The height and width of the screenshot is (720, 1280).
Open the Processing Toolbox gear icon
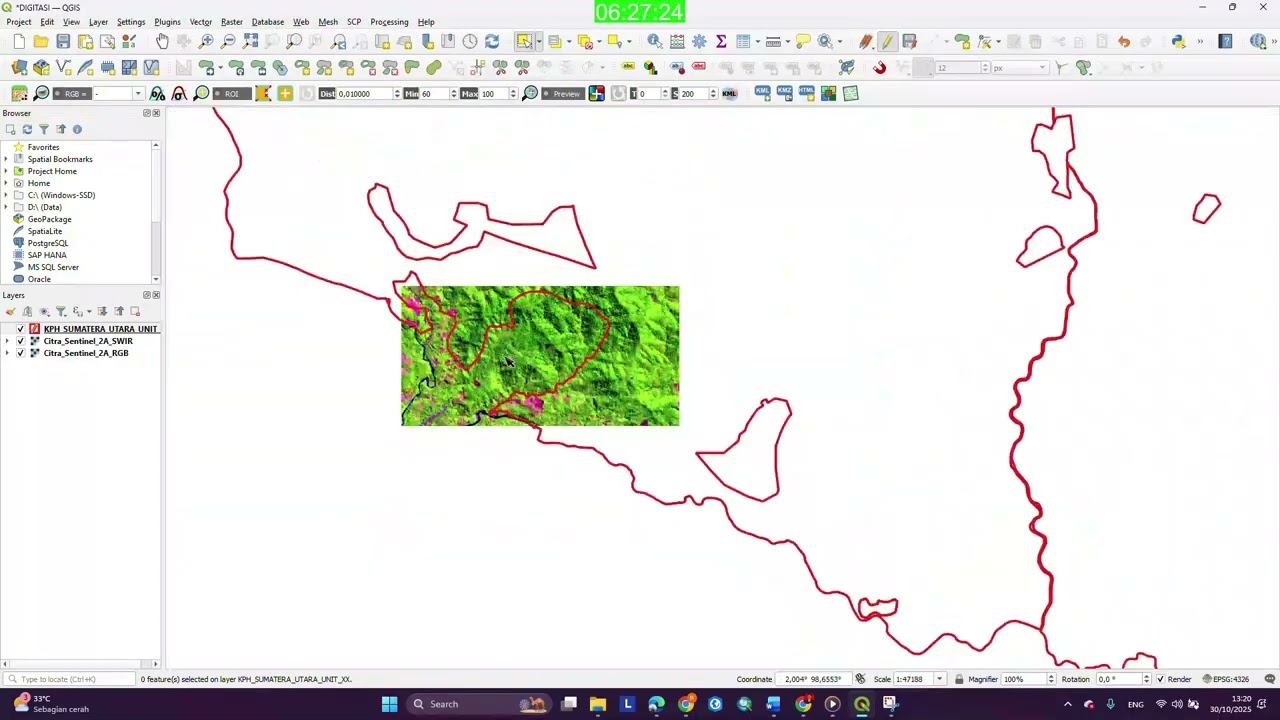[699, 41]
